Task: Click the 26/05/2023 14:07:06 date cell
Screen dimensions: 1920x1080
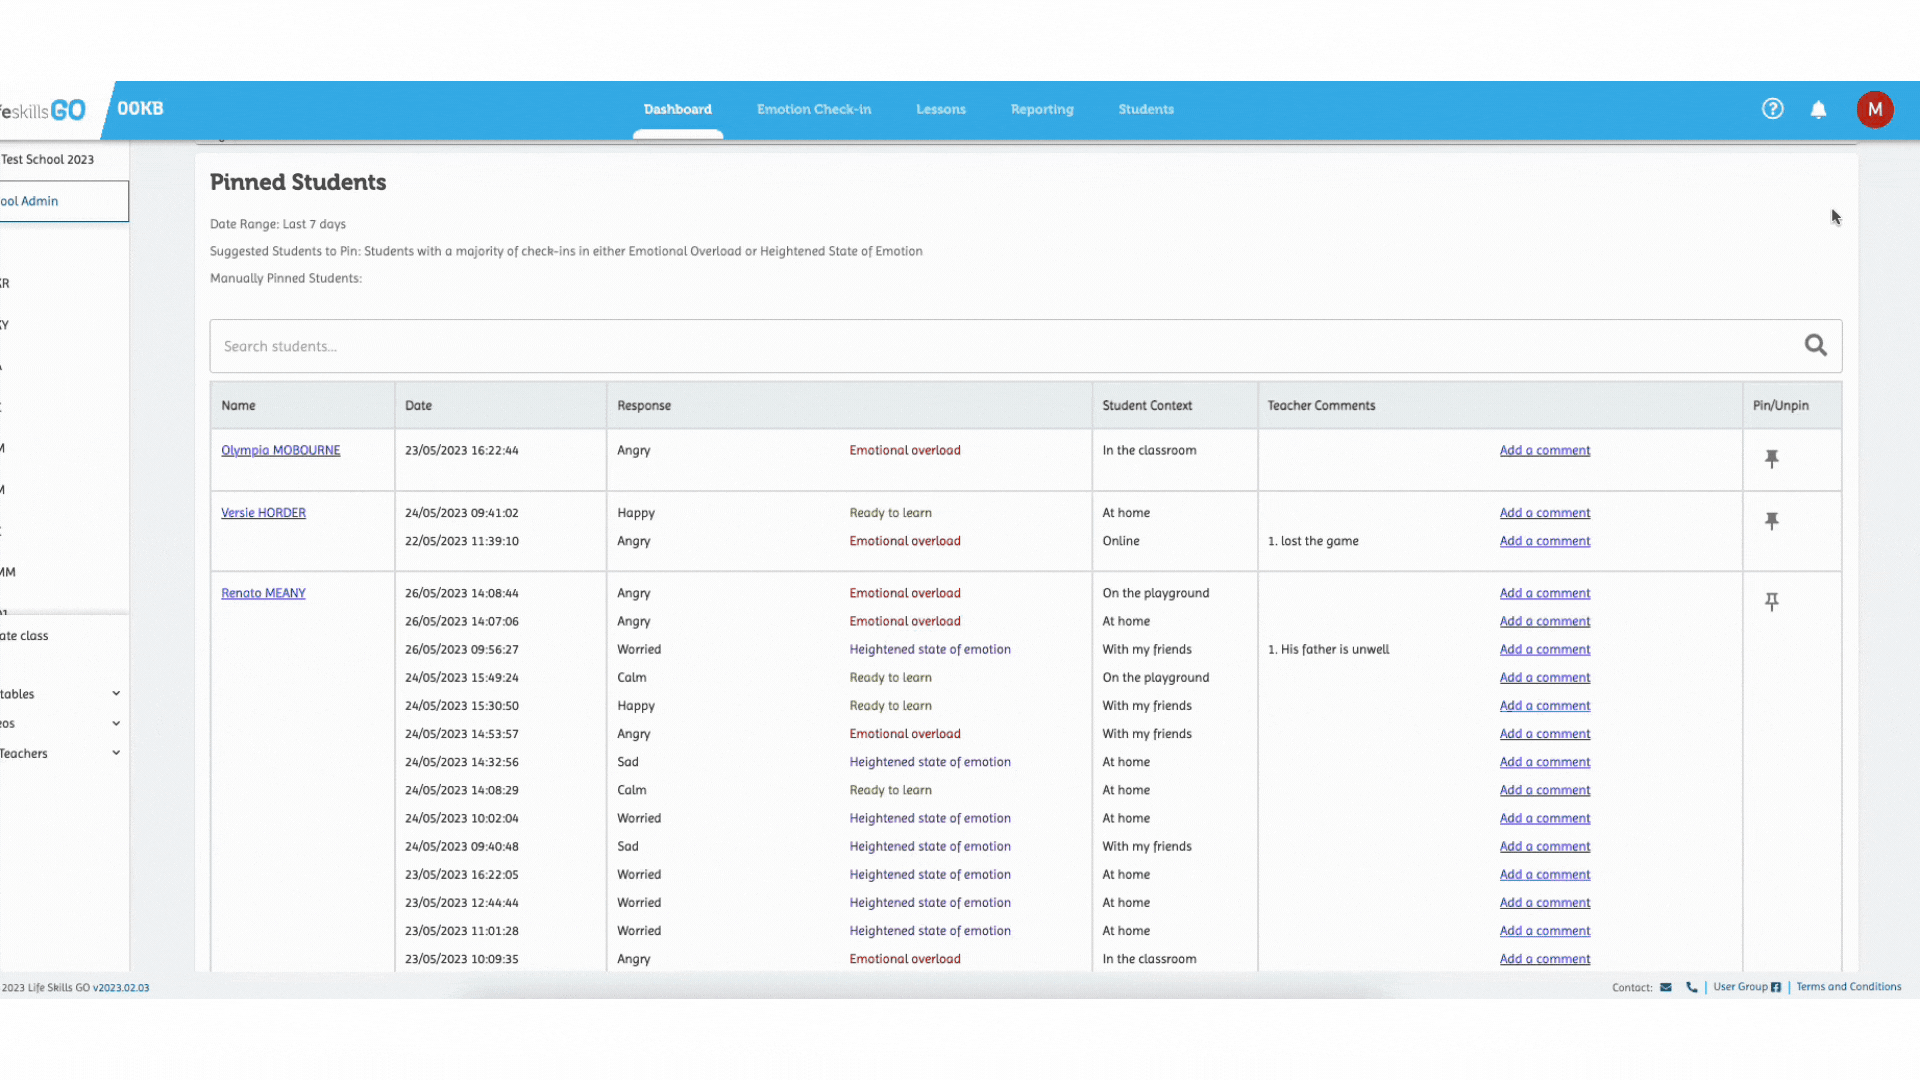Action: coord(461,621)
